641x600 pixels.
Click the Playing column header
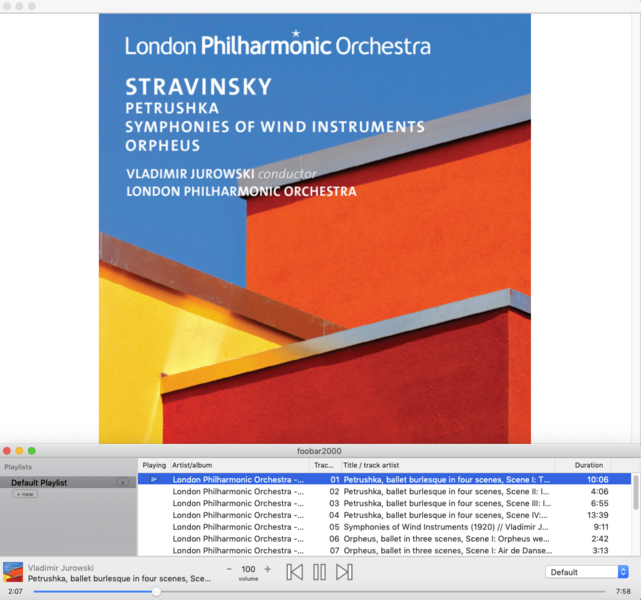[154, 465]
